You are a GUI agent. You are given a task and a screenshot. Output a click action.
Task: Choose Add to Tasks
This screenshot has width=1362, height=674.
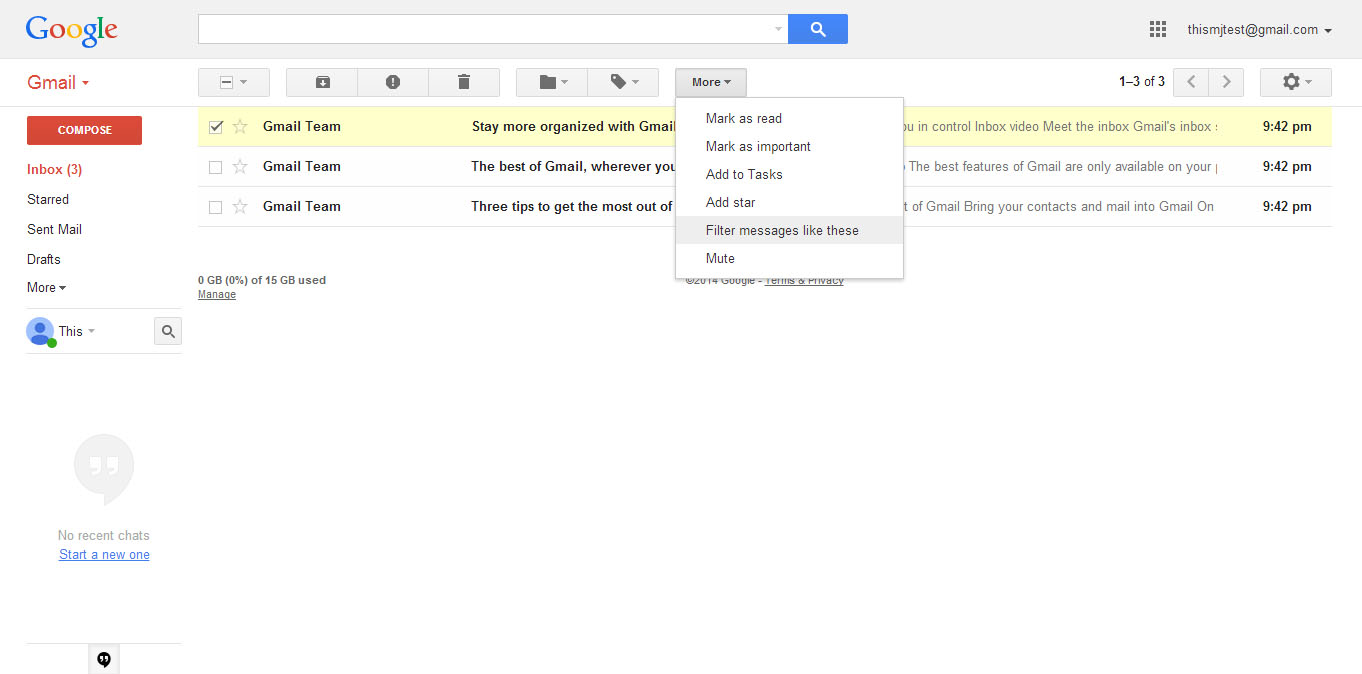coord(790,174)
